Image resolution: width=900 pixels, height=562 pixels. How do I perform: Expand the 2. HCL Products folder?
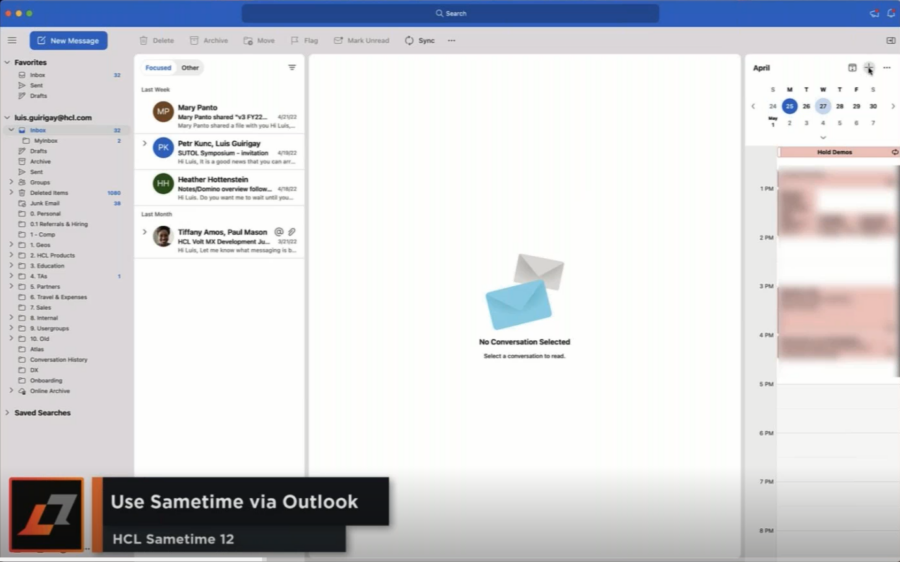[11, 255]
